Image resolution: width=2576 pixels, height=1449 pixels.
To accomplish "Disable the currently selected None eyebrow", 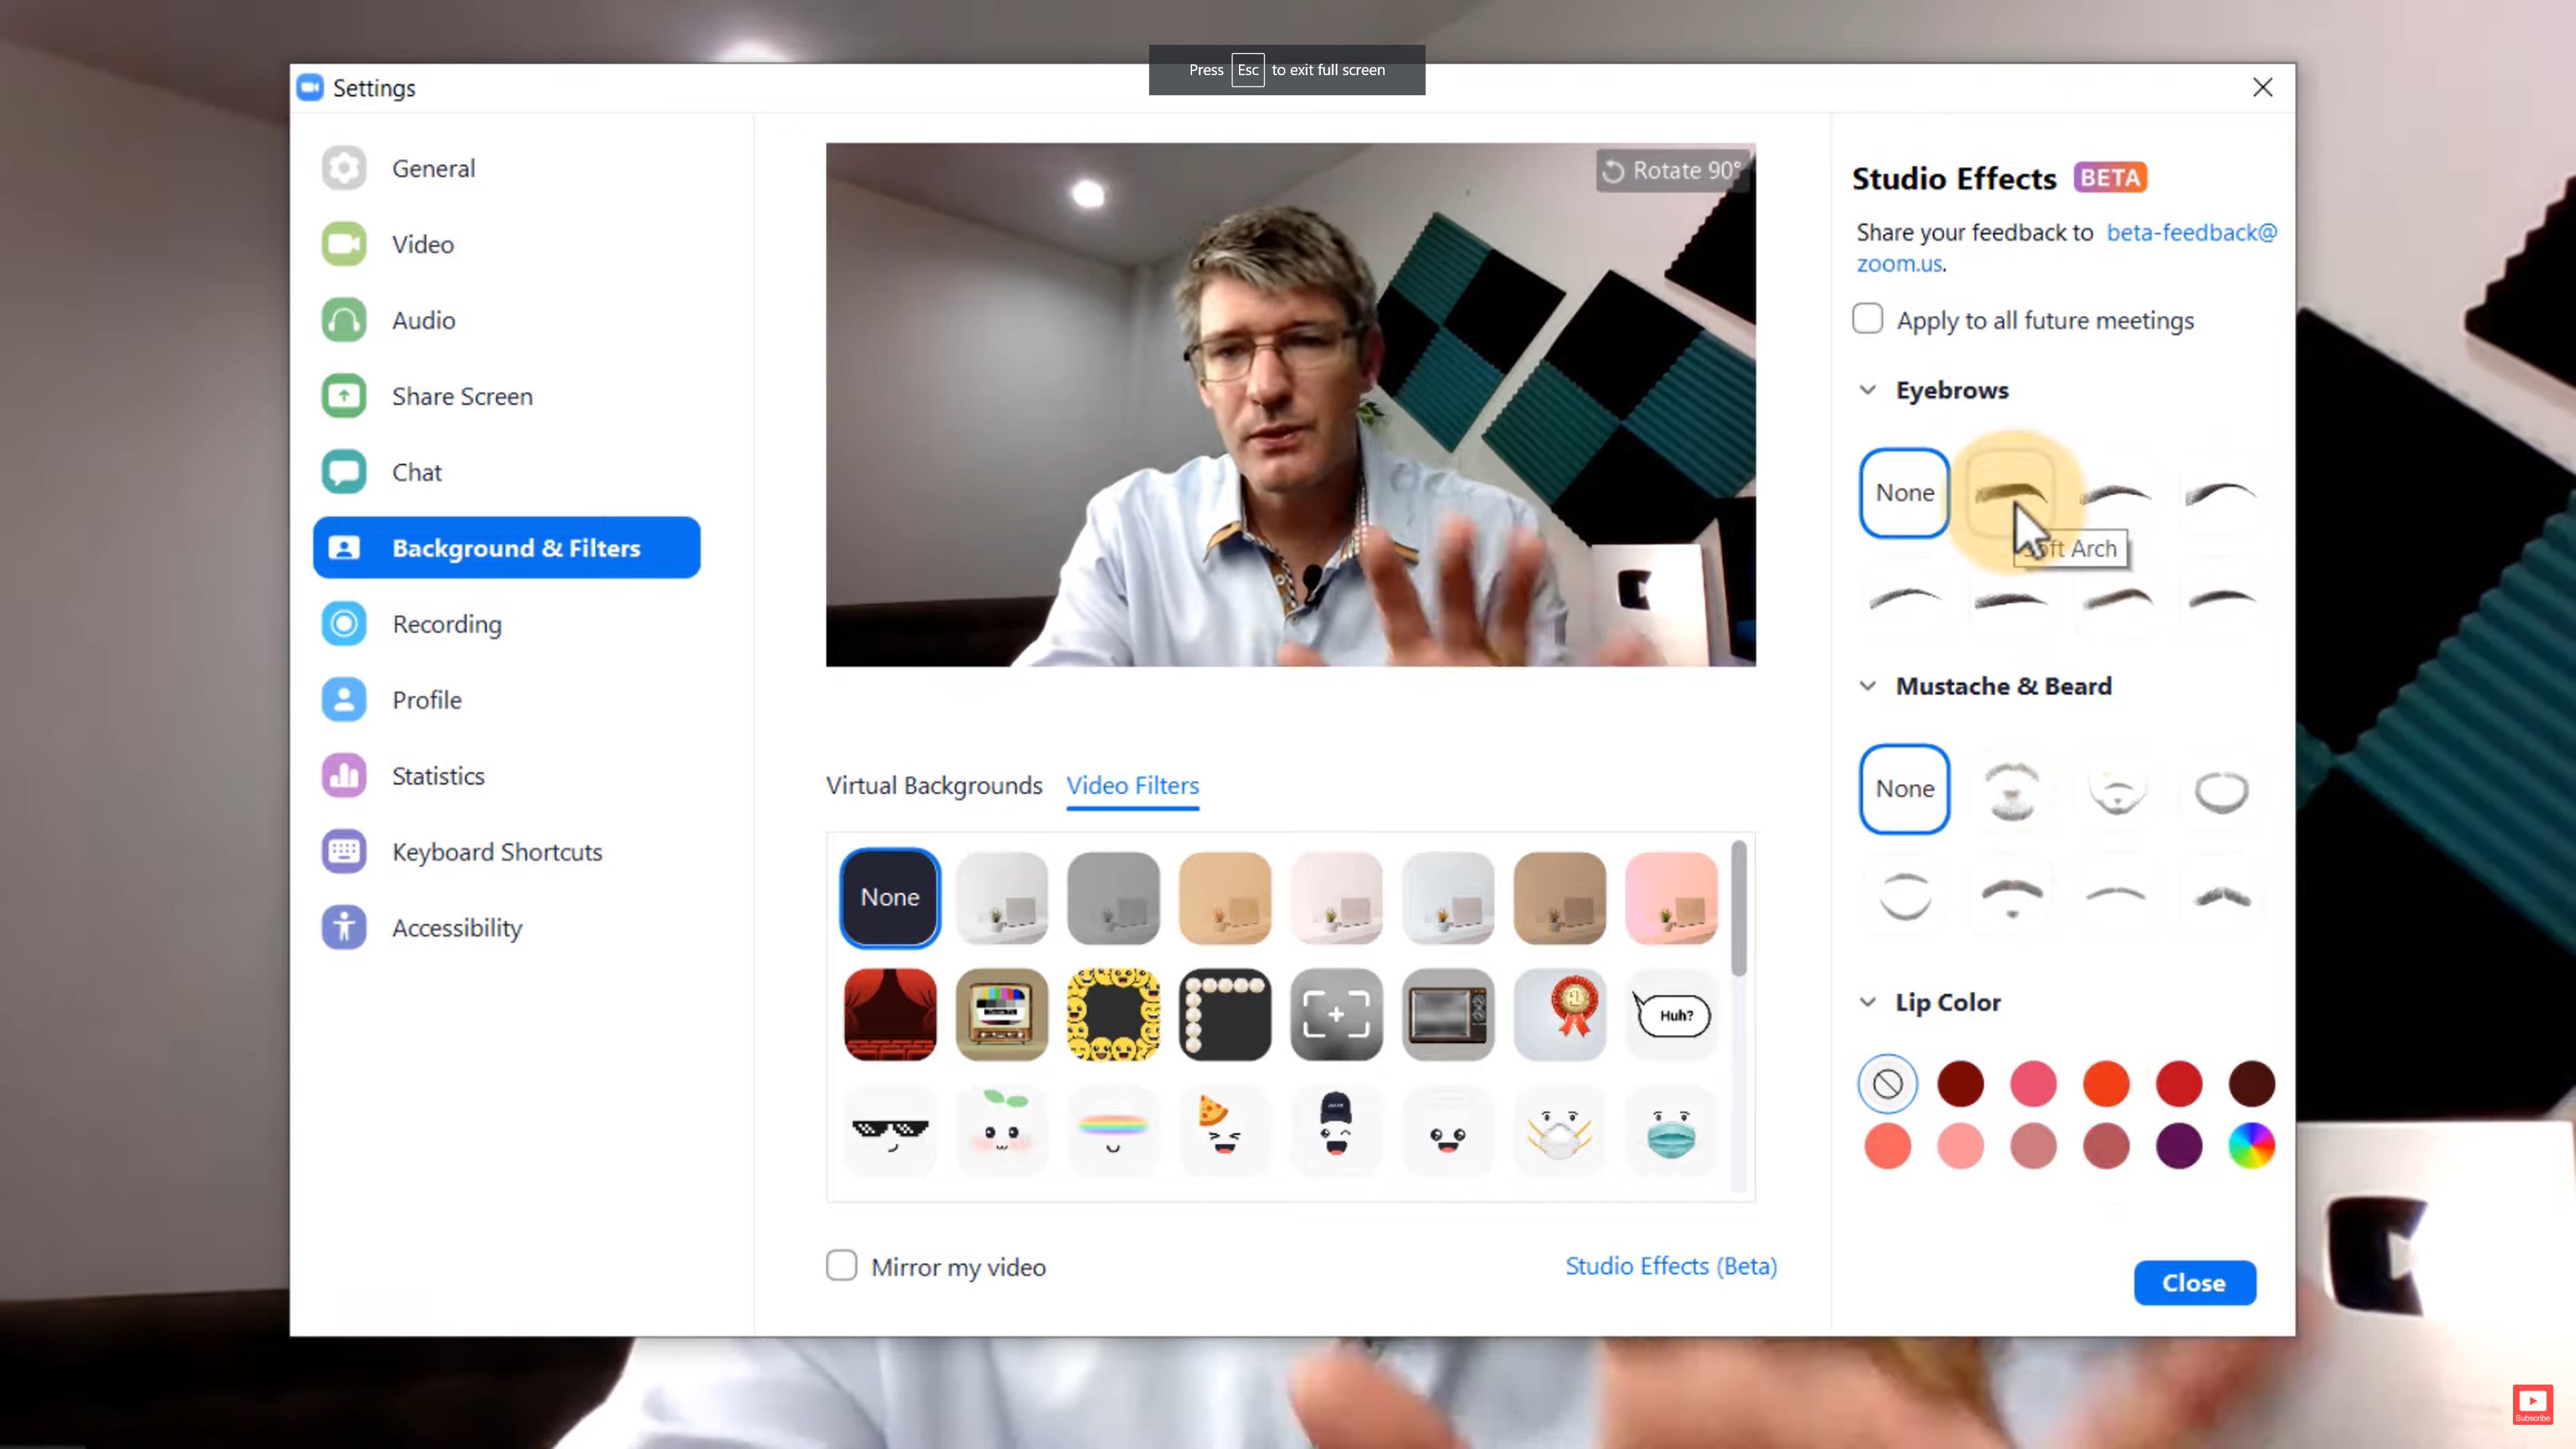I will pyautogui.click(x=1904, y=492).
